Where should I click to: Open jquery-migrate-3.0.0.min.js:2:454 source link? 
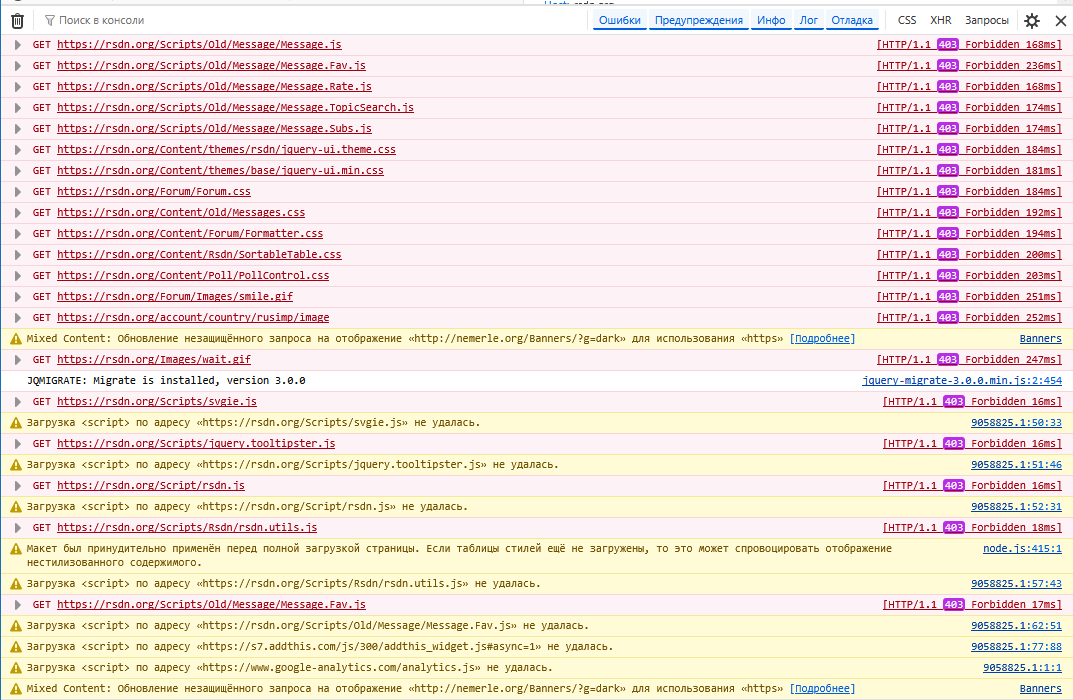(x=961, y=381)
